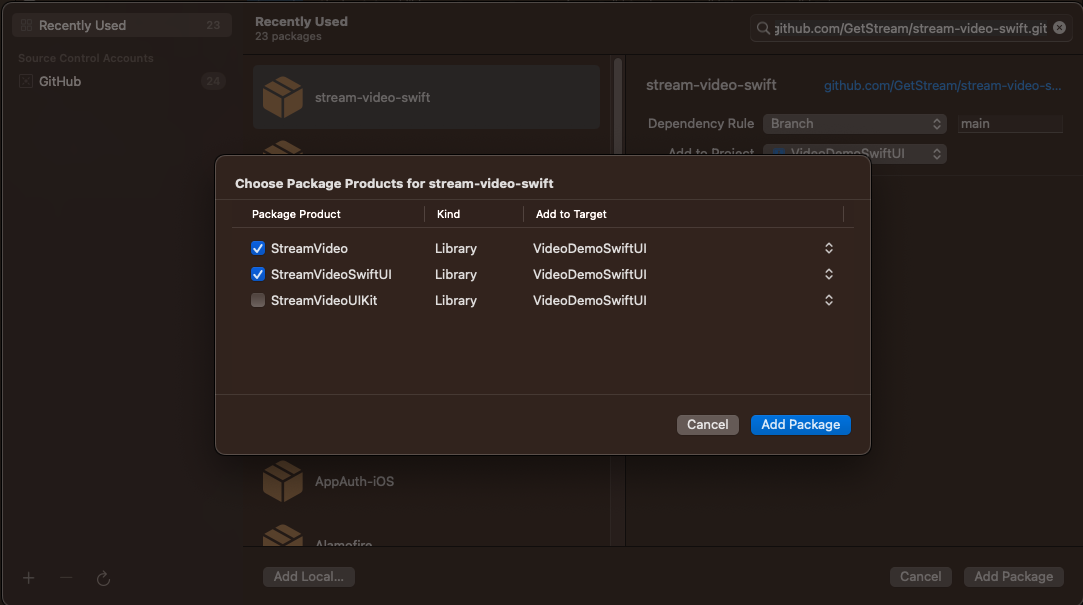Uncheck the StreamVideo product checkbox
The image size is (1083, 605).
(x=258, y=248)
